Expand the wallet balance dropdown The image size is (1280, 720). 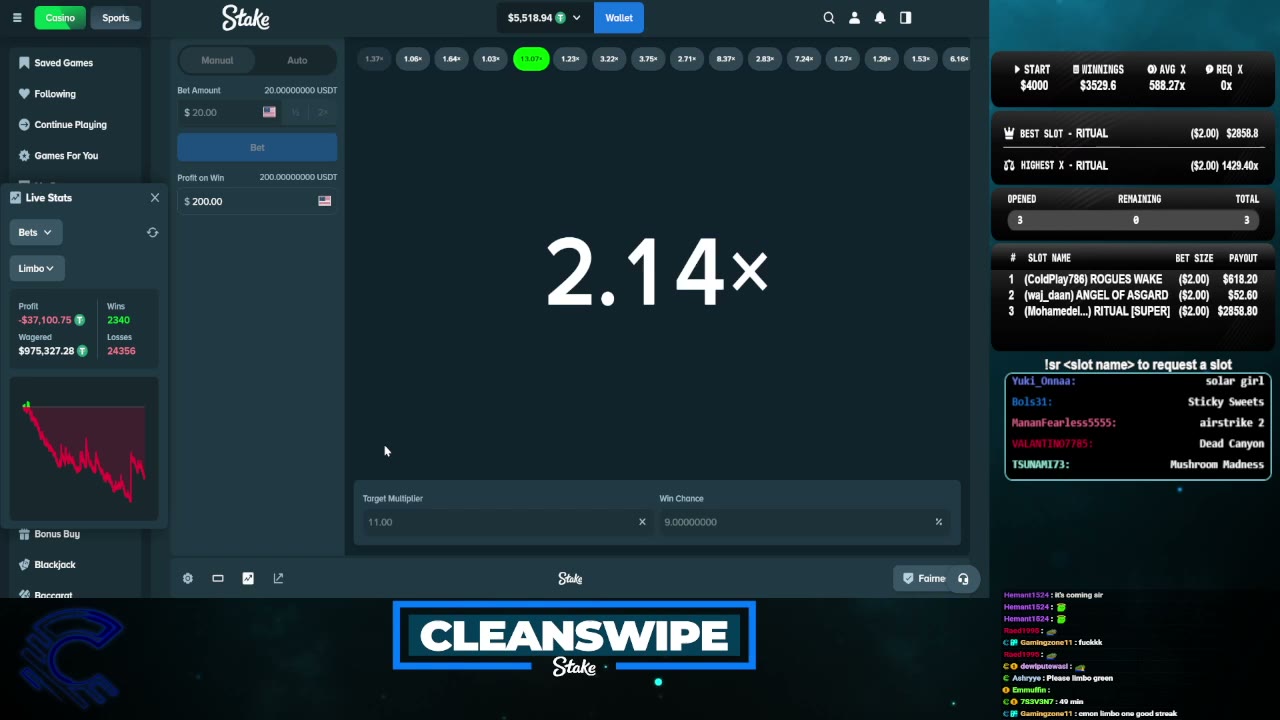576,18
